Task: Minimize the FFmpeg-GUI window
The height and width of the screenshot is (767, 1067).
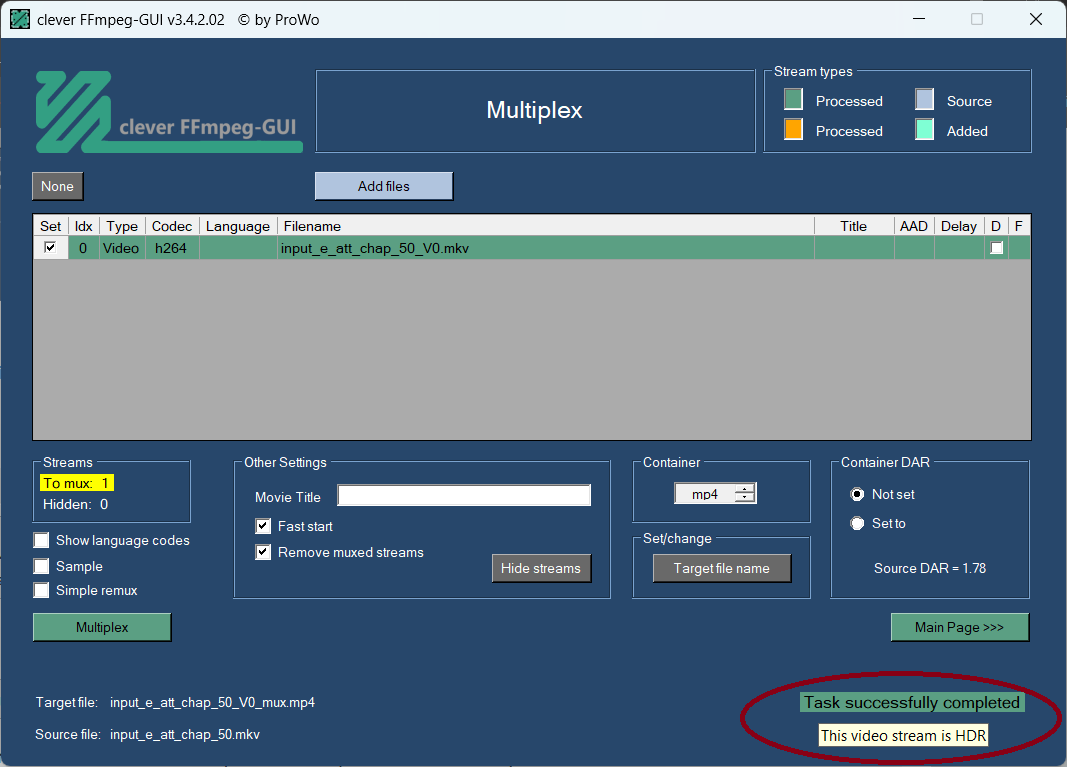Action: tap(919, 19)
